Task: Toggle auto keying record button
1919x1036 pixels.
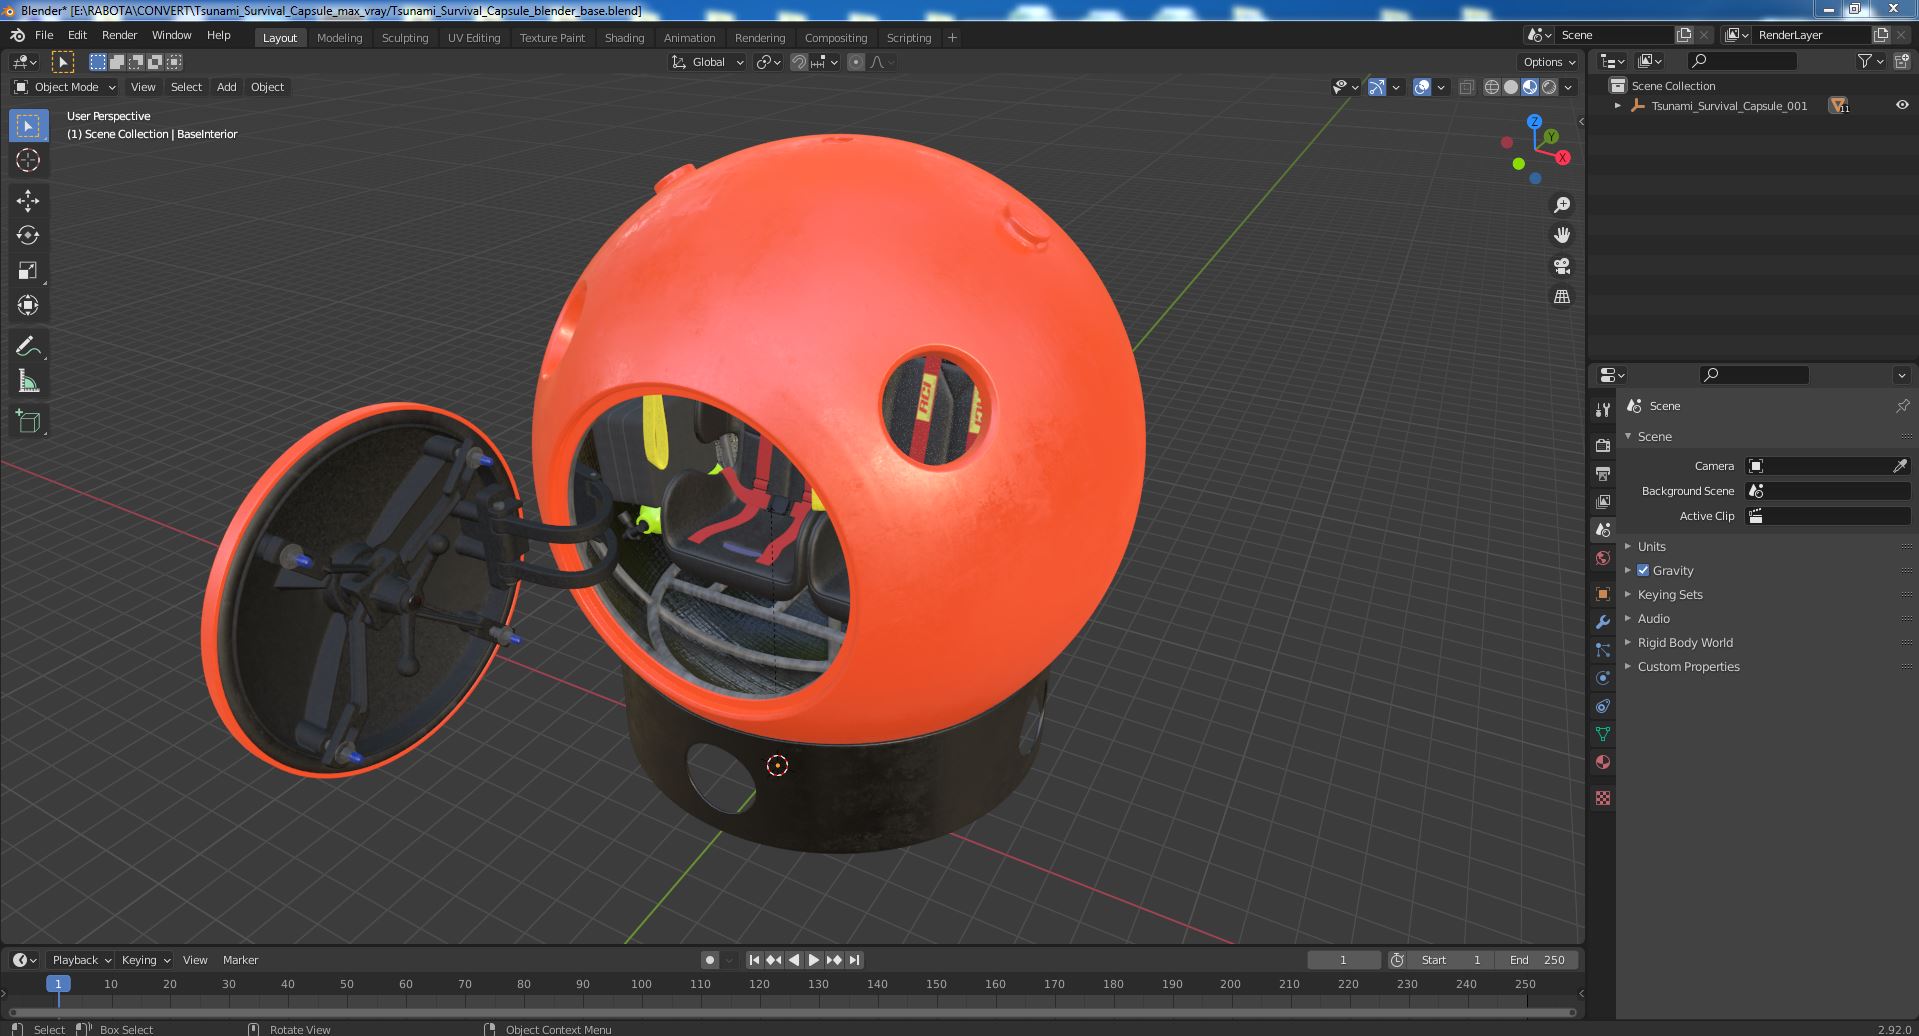Action: 710,960
